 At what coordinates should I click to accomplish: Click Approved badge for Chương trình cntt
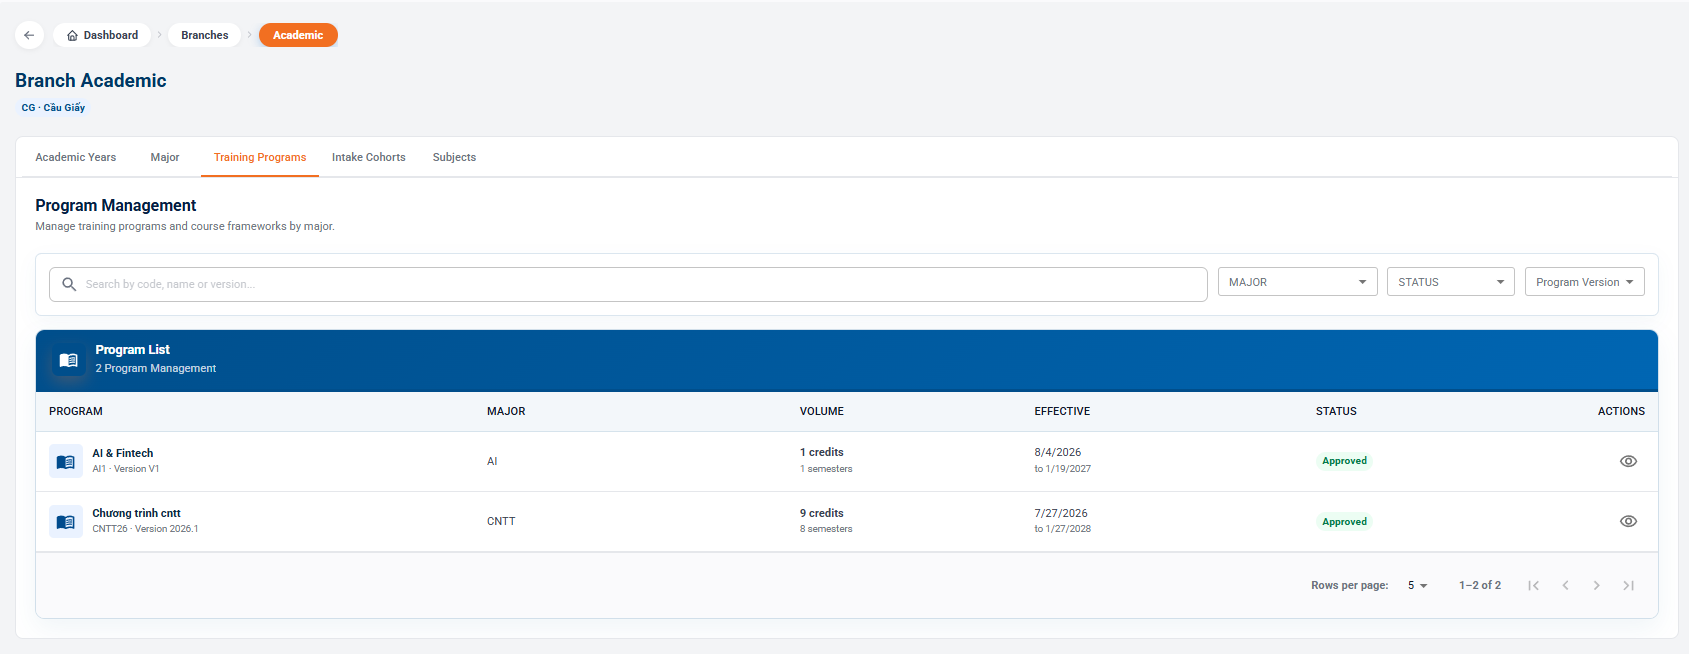point(1344,522)
